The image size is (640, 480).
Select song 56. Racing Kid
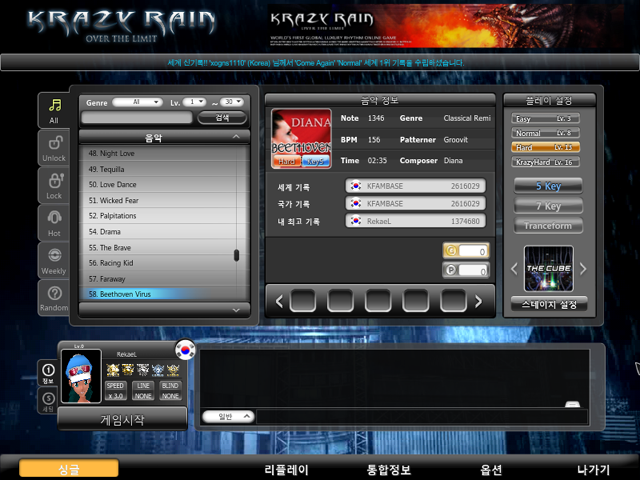[164, 263]
